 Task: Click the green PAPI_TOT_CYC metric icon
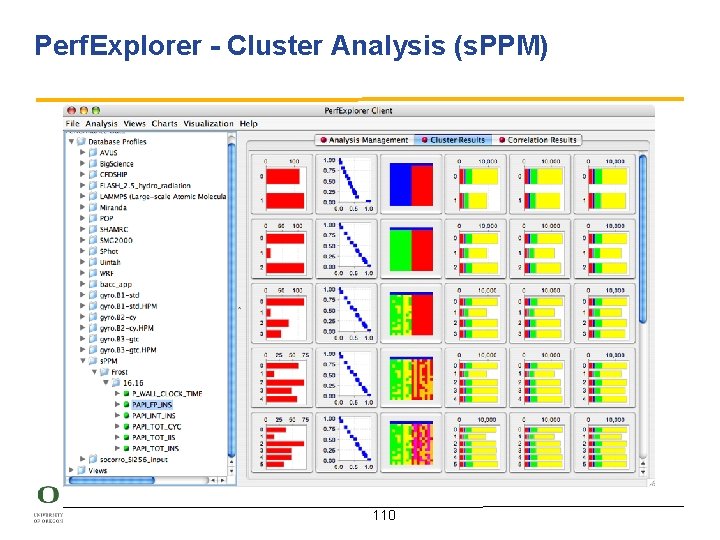pos(126,427)
